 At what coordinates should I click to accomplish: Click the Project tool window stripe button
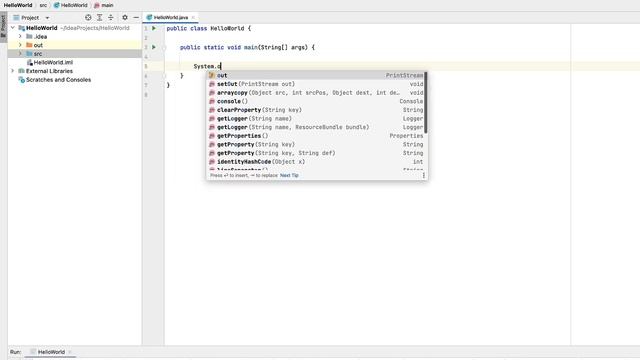coord(3,27)
